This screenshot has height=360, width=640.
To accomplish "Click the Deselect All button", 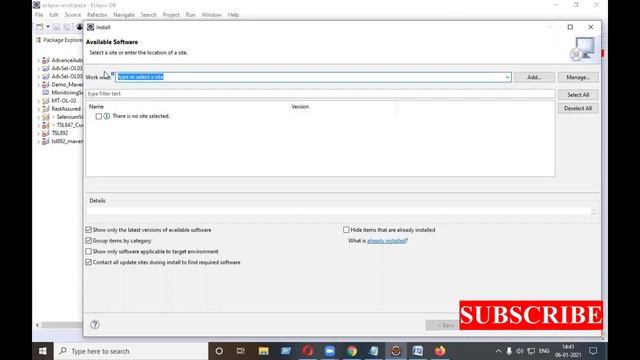I will coord(578,109).
